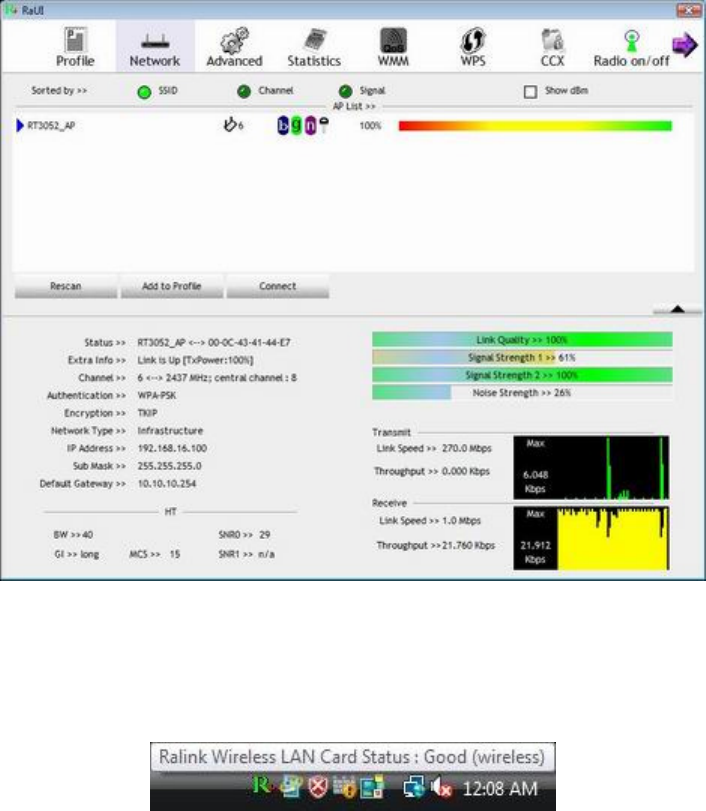
Task: Click the Default Gateway 10.10.10.254
Action: pyautogui.click(x=167, y=484)
